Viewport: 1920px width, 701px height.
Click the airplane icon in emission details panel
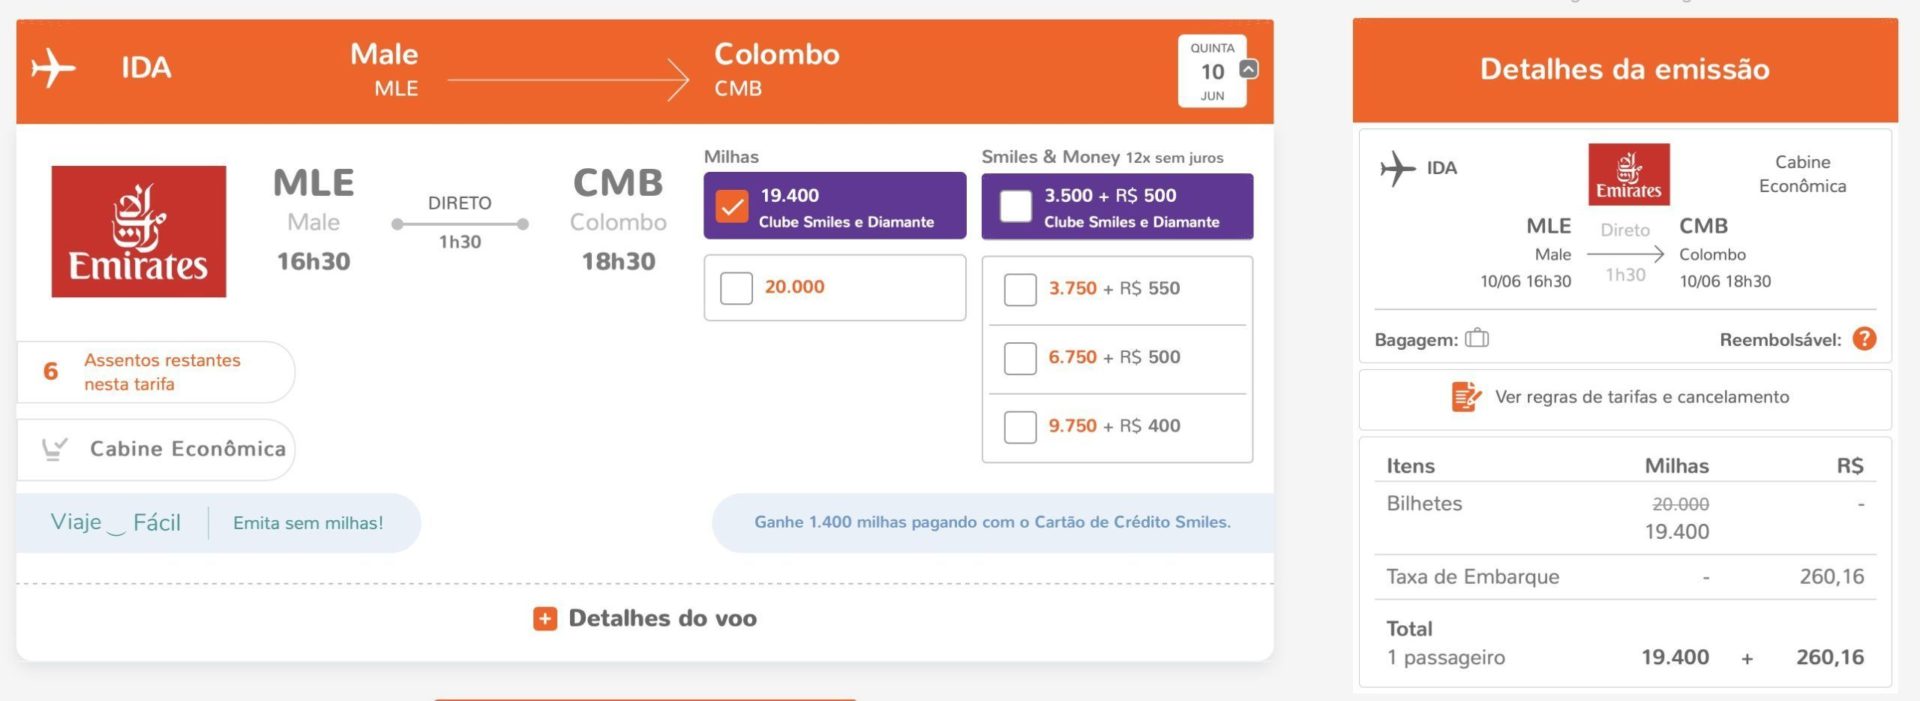[1398, 168]
